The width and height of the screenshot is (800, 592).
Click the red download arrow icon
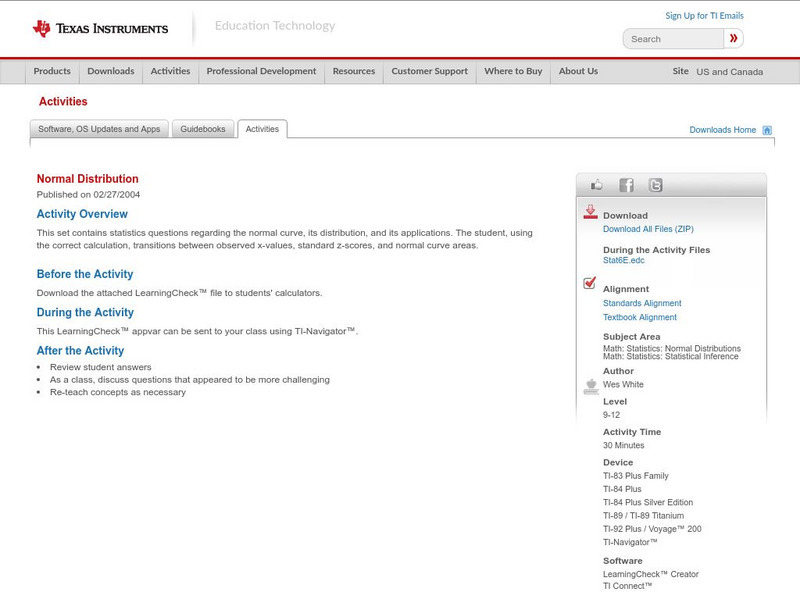tap(590, 212)
